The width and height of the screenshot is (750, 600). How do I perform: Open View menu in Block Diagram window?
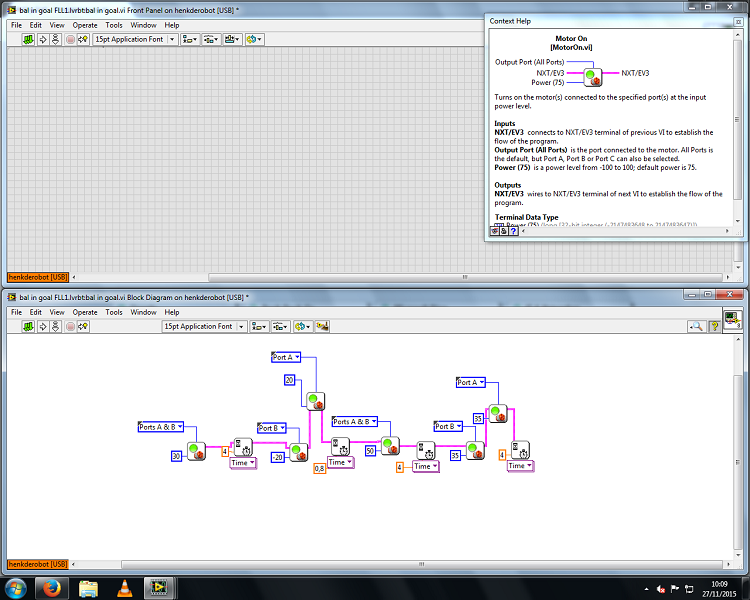point(57,312)
